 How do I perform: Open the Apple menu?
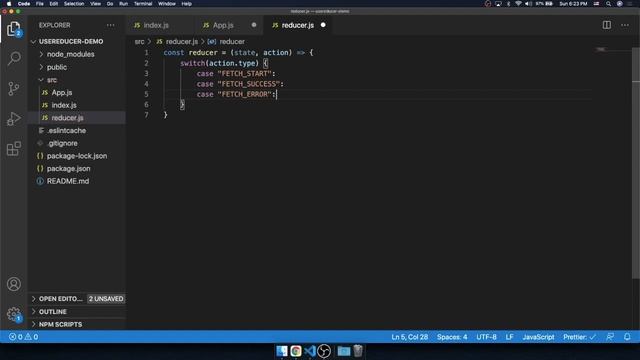click(9, 4)
